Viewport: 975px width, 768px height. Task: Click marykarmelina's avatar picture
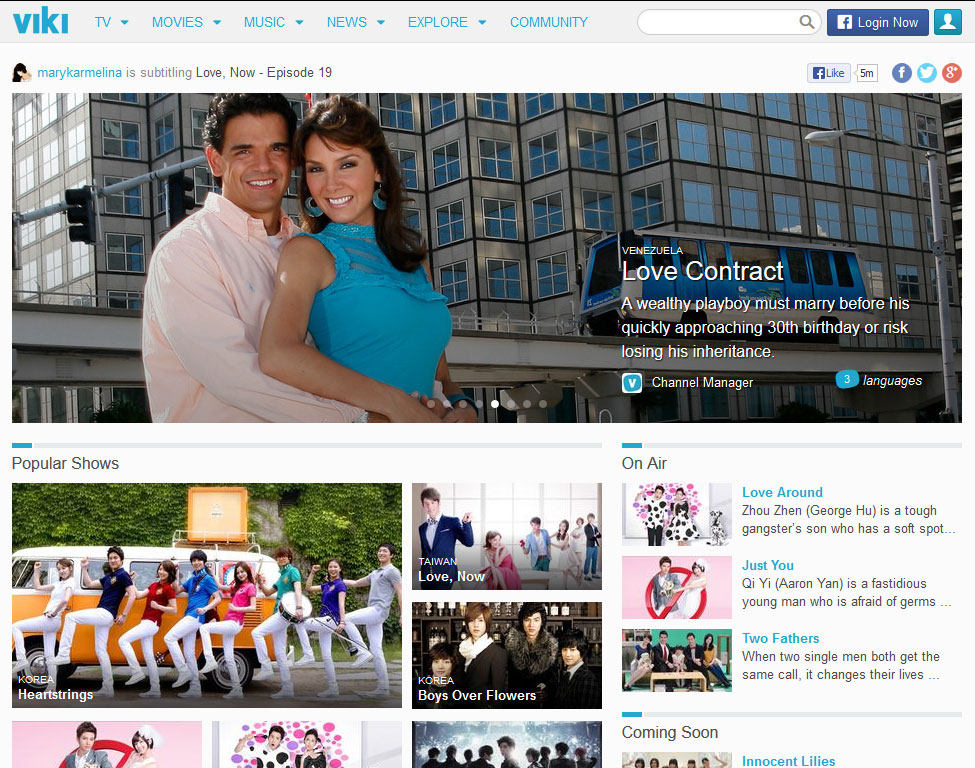[22, 73]
